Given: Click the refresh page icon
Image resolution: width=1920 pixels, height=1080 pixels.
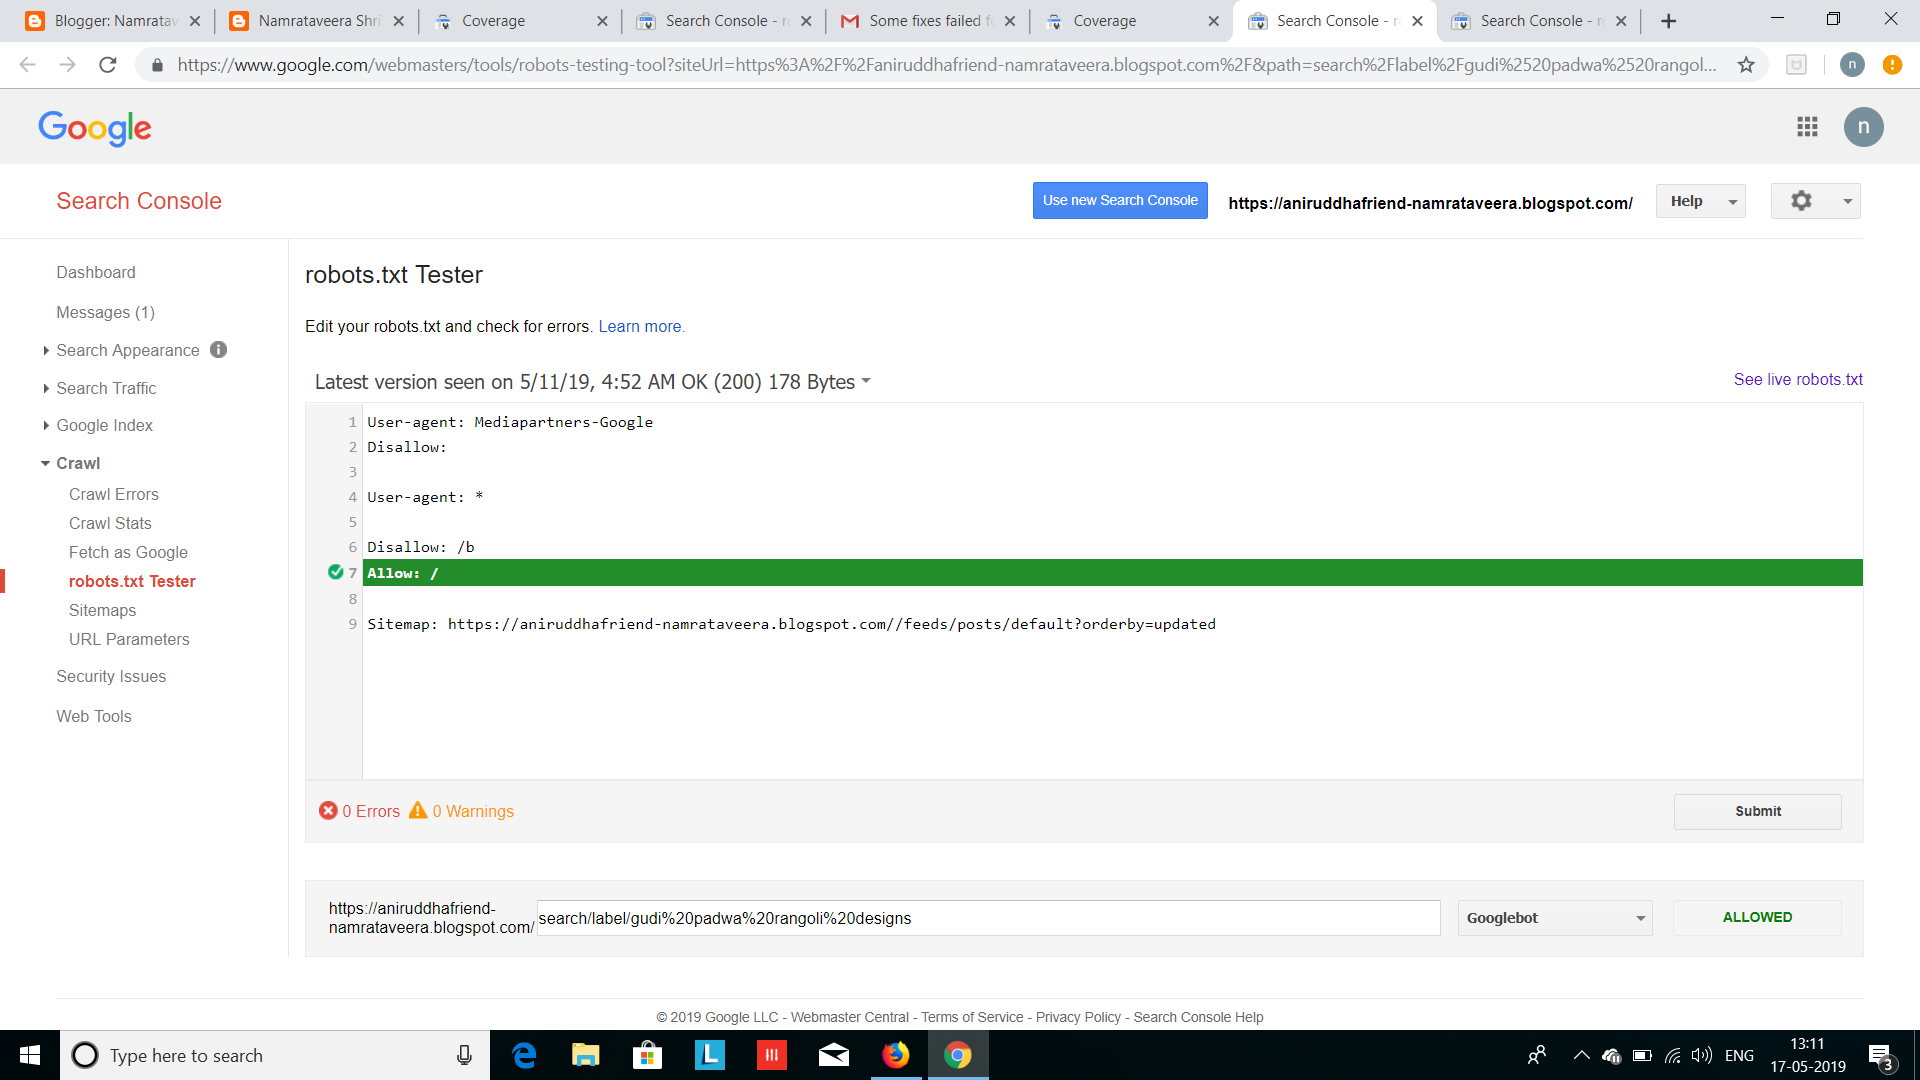Looking at the screenshot, I should [111, 65].
